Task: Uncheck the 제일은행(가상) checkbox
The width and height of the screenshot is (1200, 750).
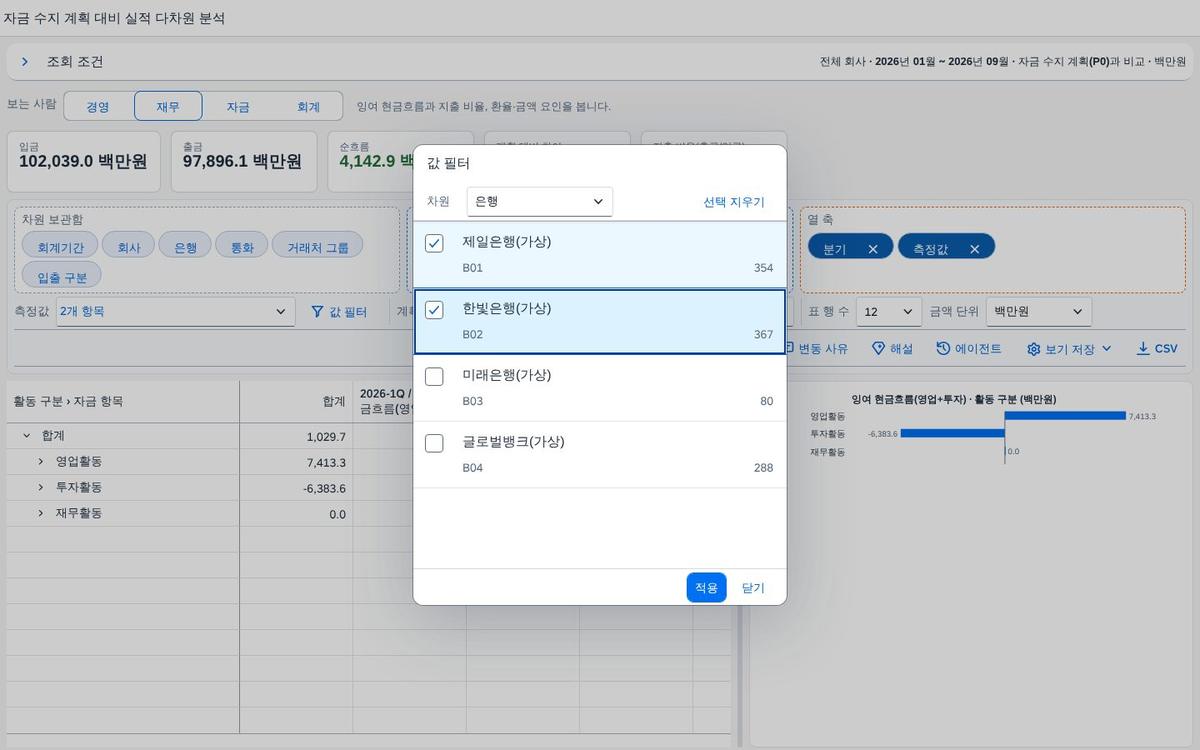Action: 434,243
